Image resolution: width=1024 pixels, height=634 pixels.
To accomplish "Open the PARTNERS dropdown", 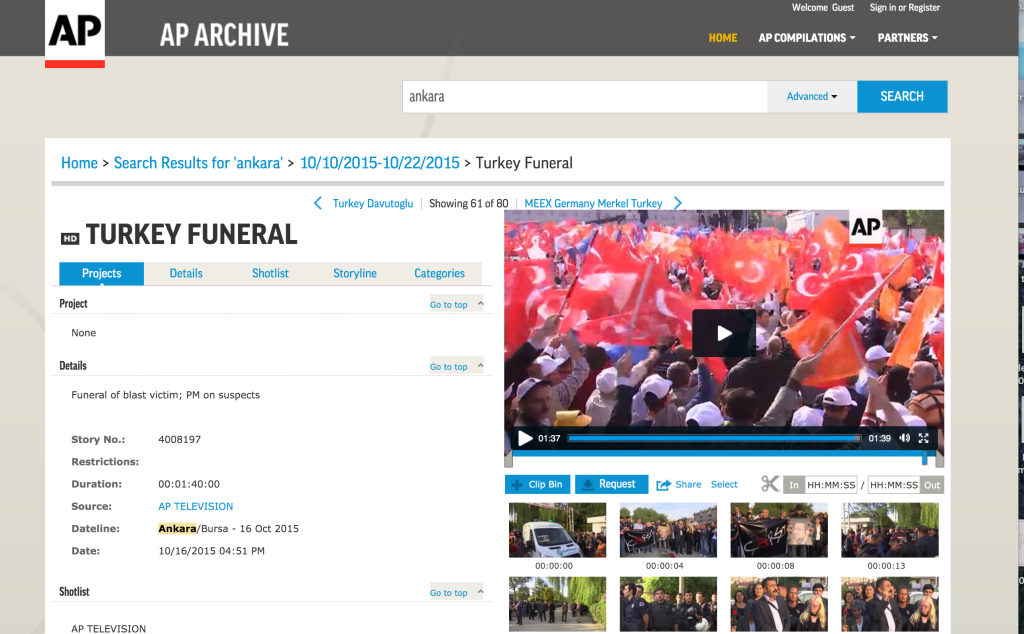I will click(x=907, y=38).
